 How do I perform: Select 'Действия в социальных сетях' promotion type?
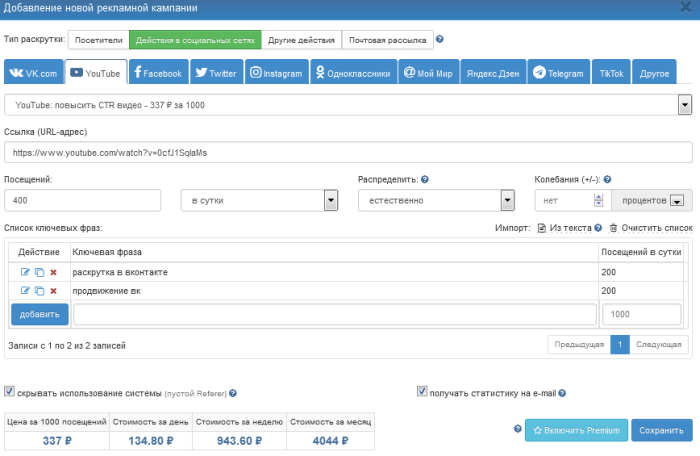click(x=194, y=41)
